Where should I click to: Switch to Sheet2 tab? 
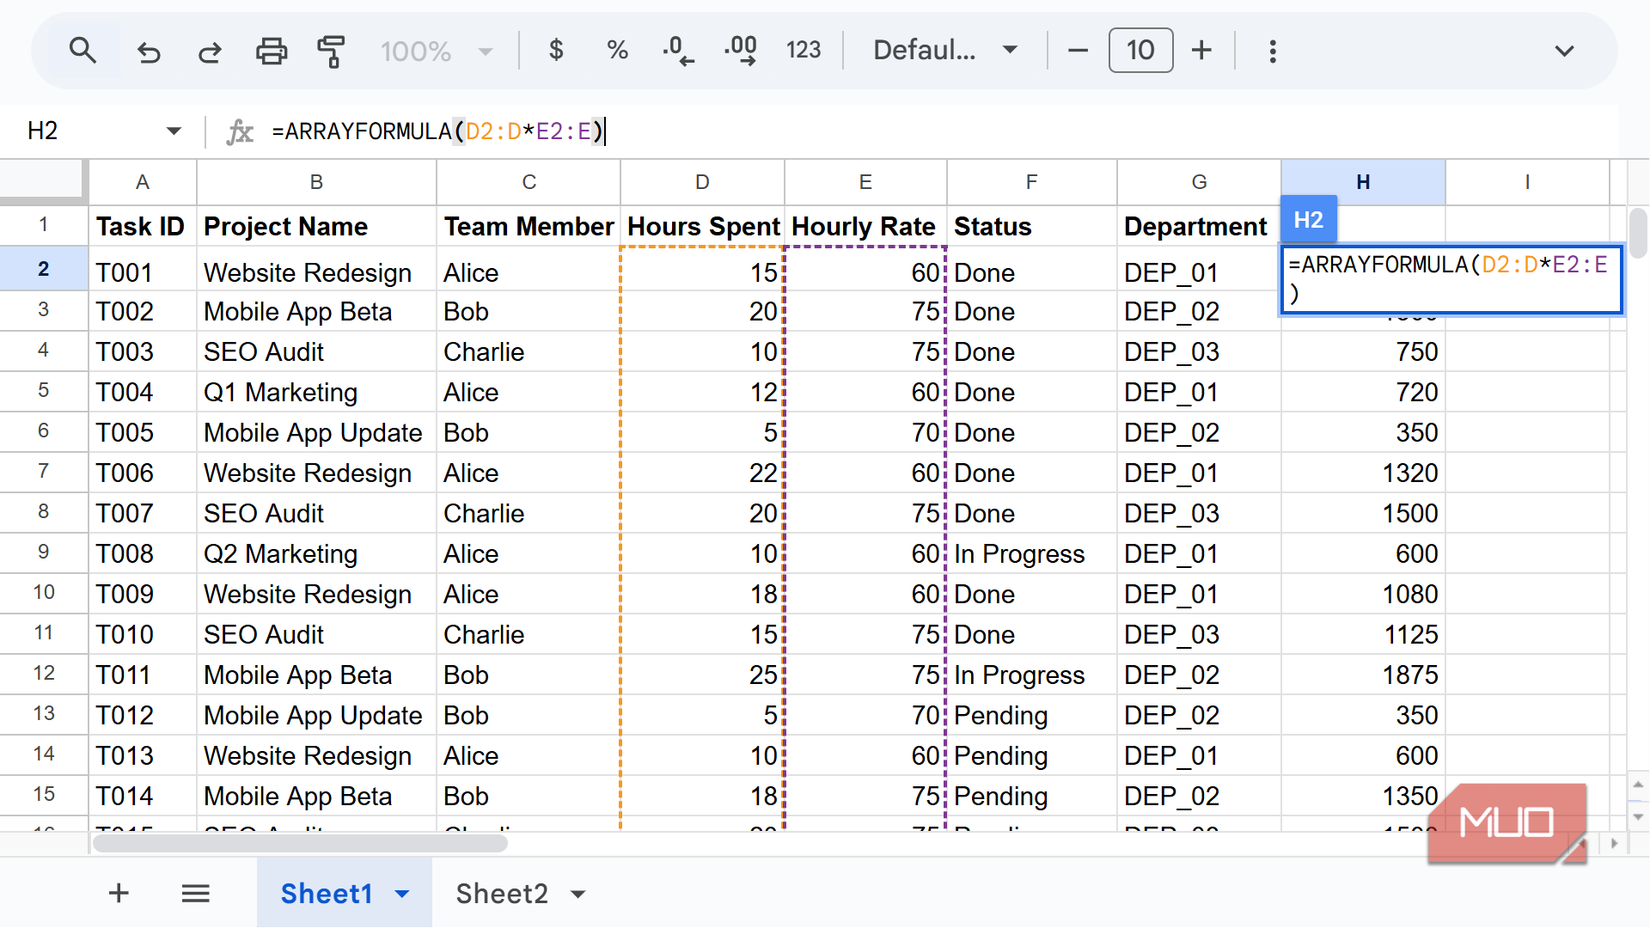tap(503, 893)
